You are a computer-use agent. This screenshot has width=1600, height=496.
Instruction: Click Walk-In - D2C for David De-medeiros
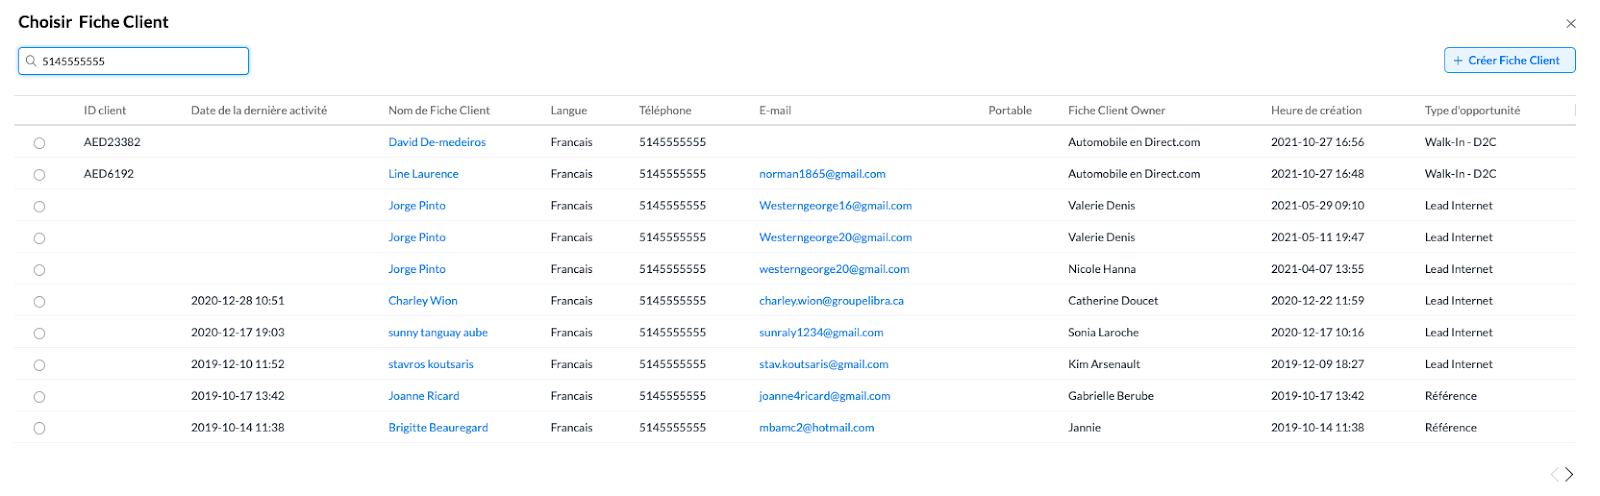1461,142
